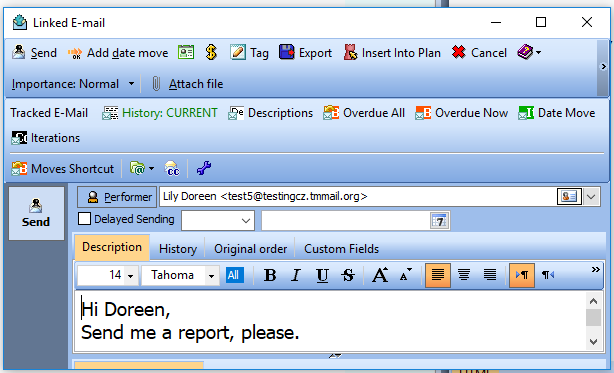Expand the formatting toolbar overflow chevron
Screen dimensions: 614x373
pos(596,270)
